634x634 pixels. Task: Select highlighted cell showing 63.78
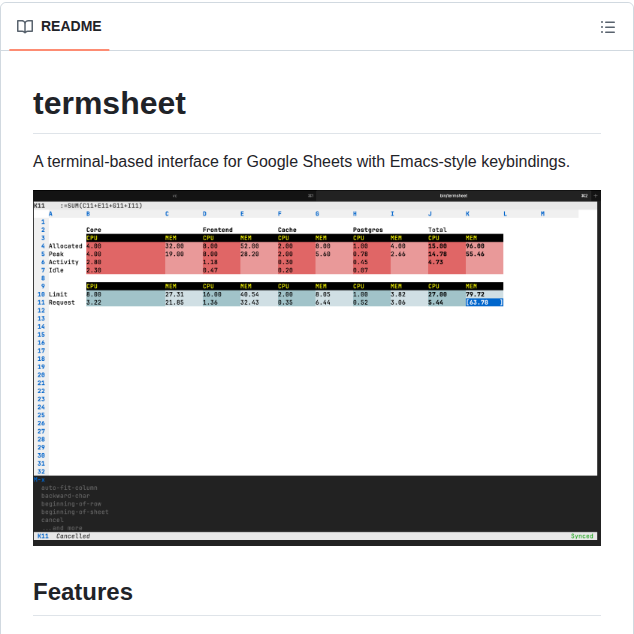point(483,302)
